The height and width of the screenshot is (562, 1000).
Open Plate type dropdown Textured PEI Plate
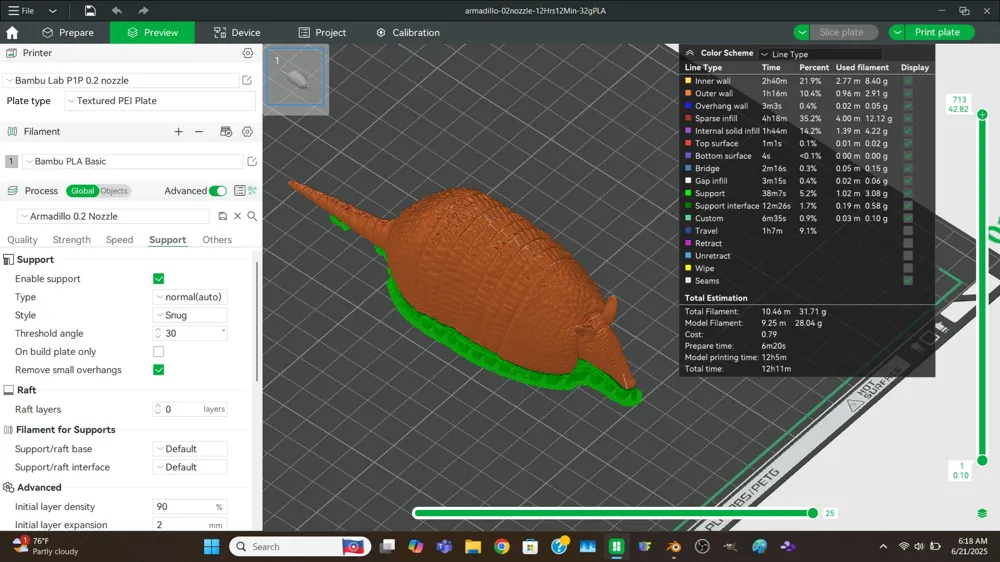(x=159, y=101)
